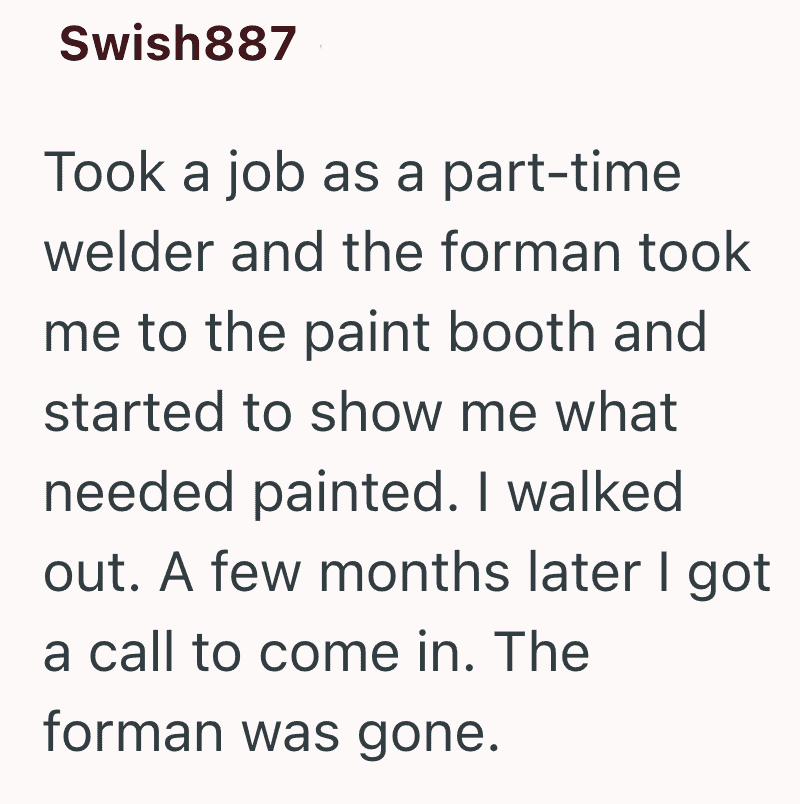Click the "forman" in the last line
800x804 pixels.
134,732
